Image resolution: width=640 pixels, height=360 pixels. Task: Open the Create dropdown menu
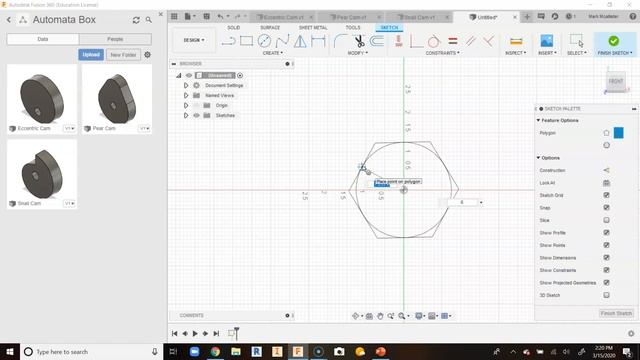(x=273, y=53)
